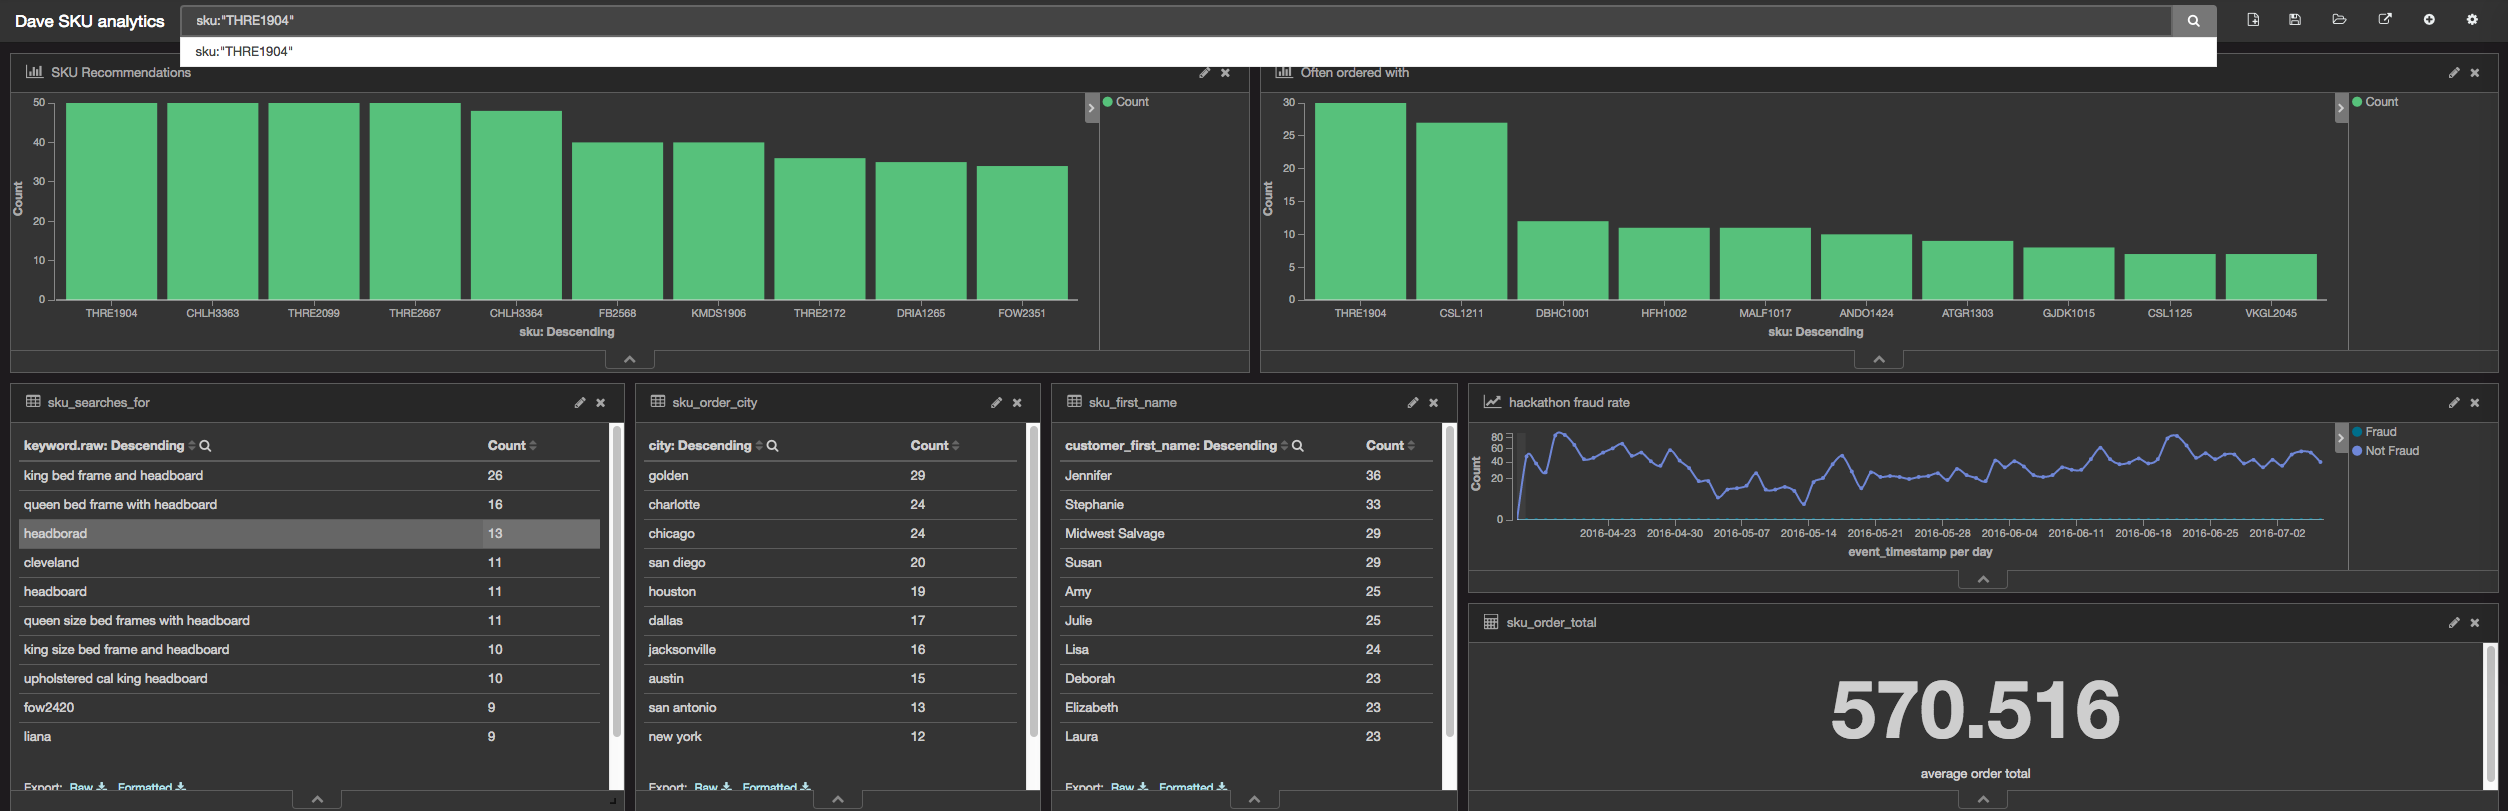
Task: Remove the SKU Recommendations panel
Action: (x=1225, y=73)
